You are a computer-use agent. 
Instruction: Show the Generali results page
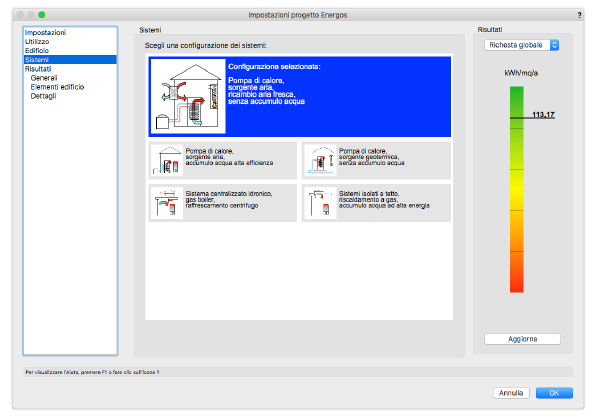[x=44, y=78]
